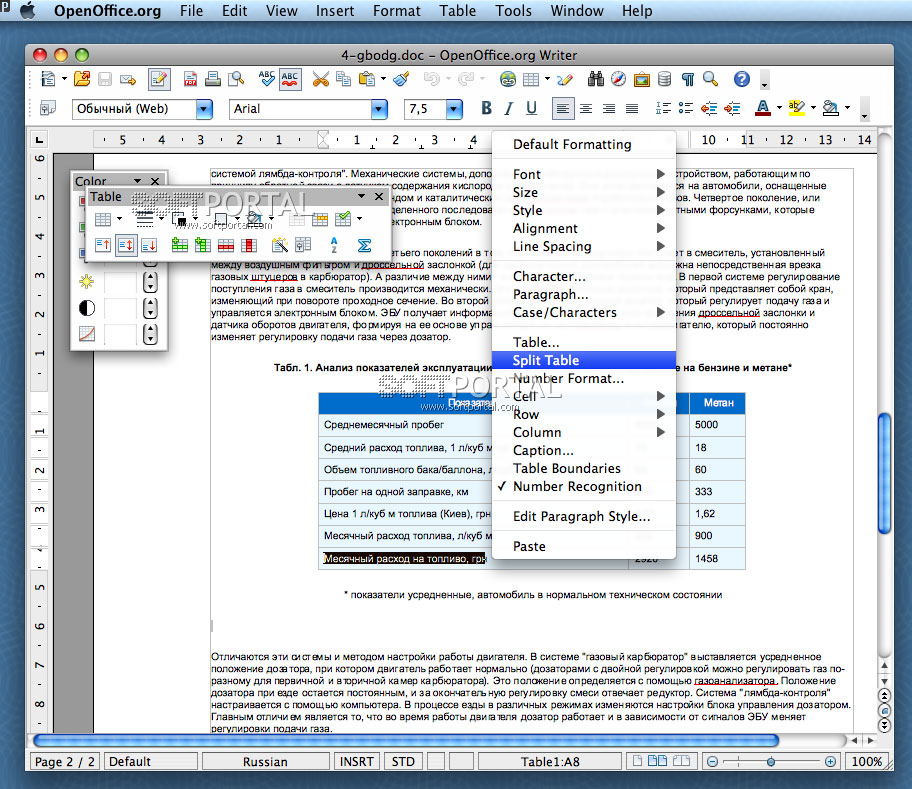This screenshot has width=912, height=789.
Task: Open Table... properties from context menu
Action: [583, 342]
